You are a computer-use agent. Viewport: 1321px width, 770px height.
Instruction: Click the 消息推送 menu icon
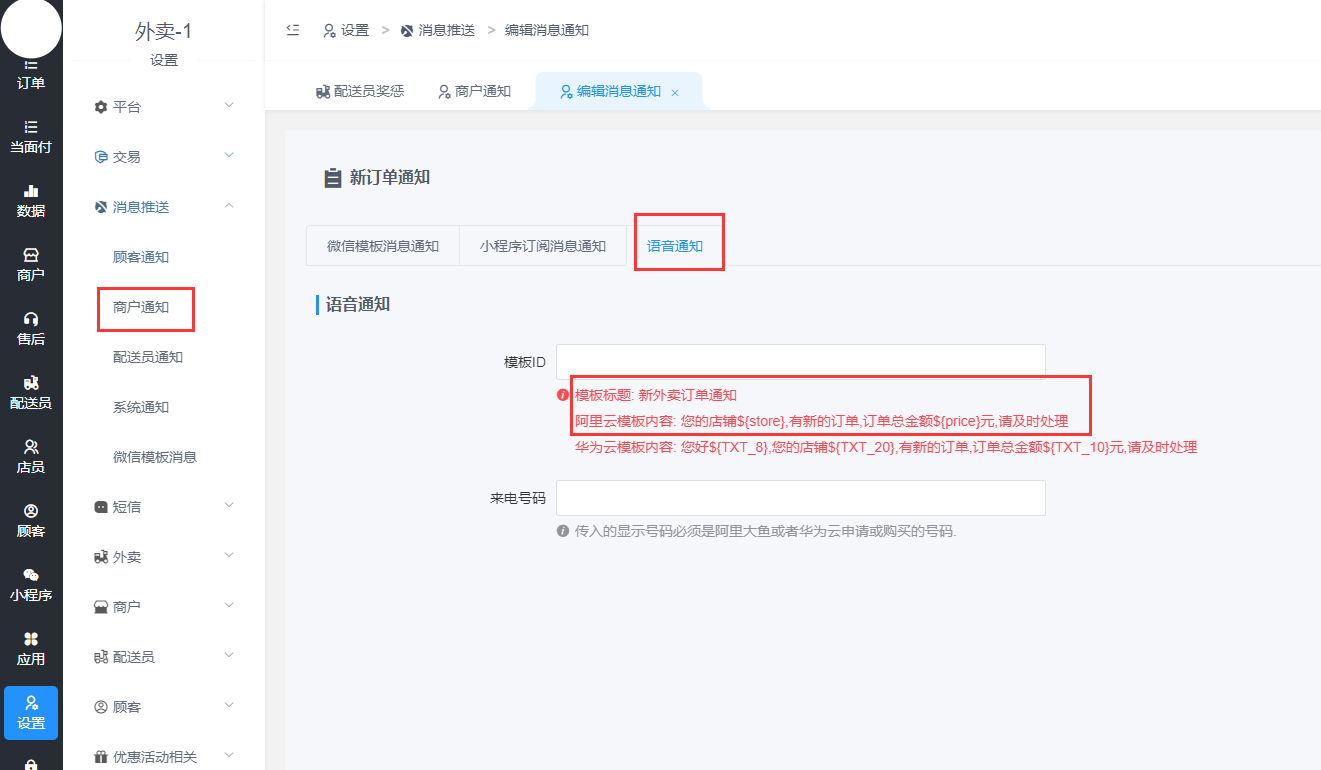coord(100,207)
